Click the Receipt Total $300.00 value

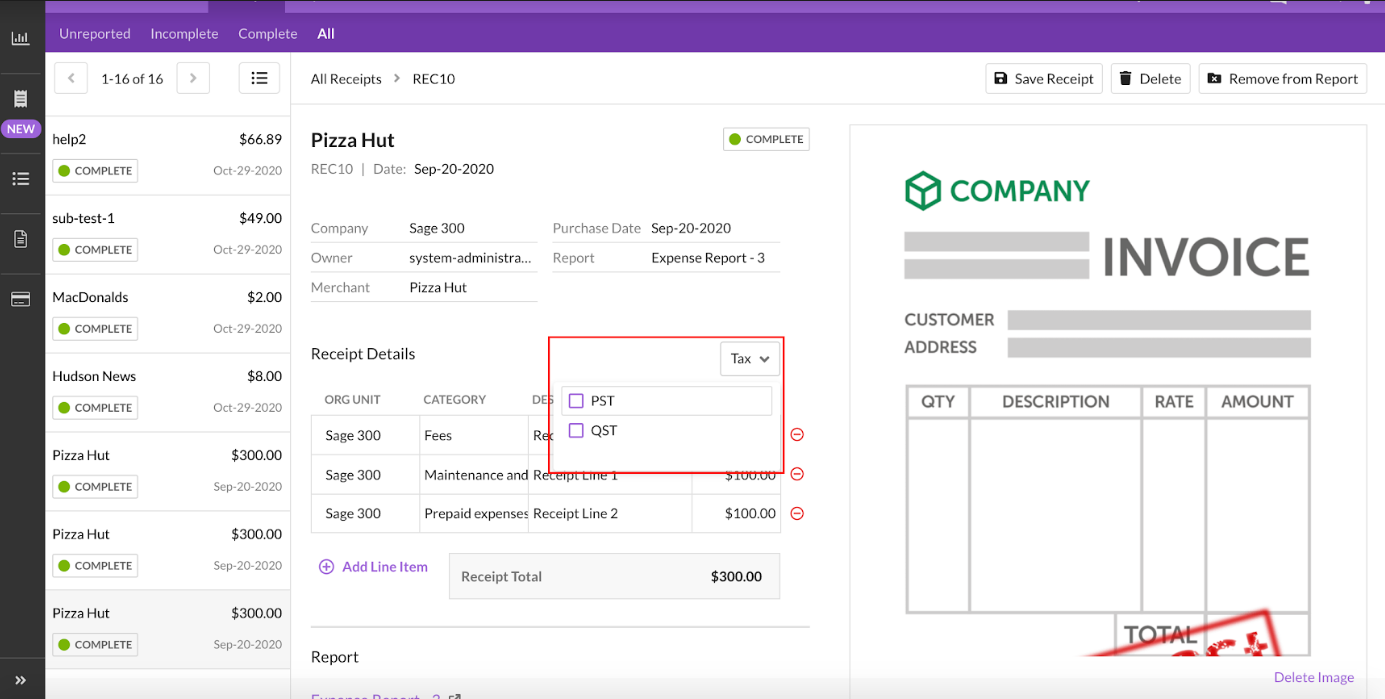[736, 576]
